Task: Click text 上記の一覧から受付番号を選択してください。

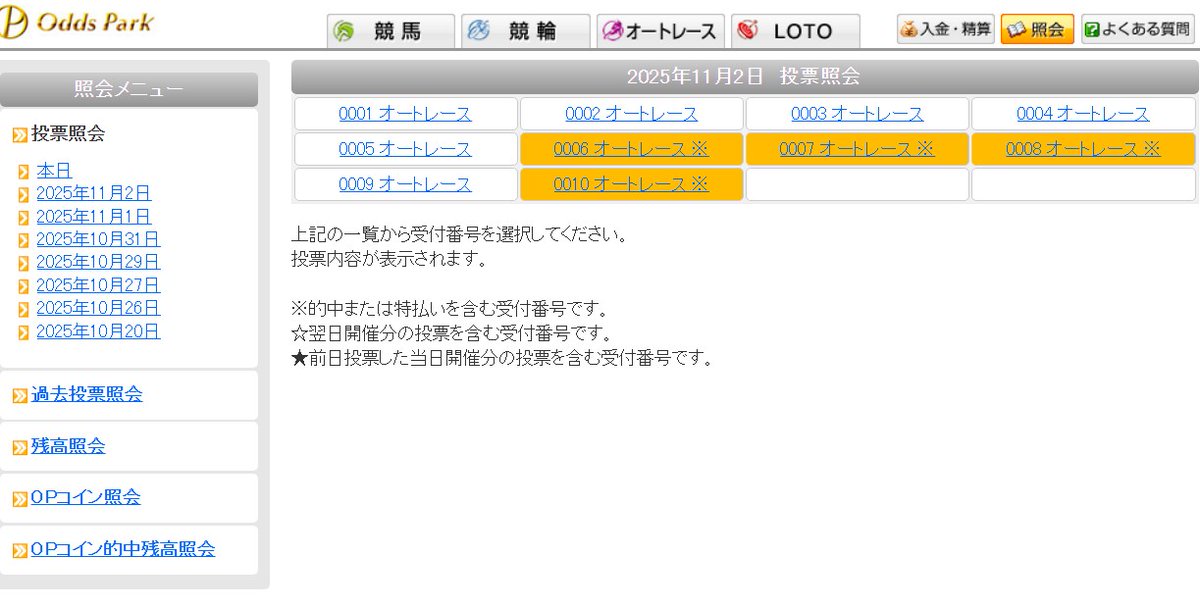Action: click(460, 236)
